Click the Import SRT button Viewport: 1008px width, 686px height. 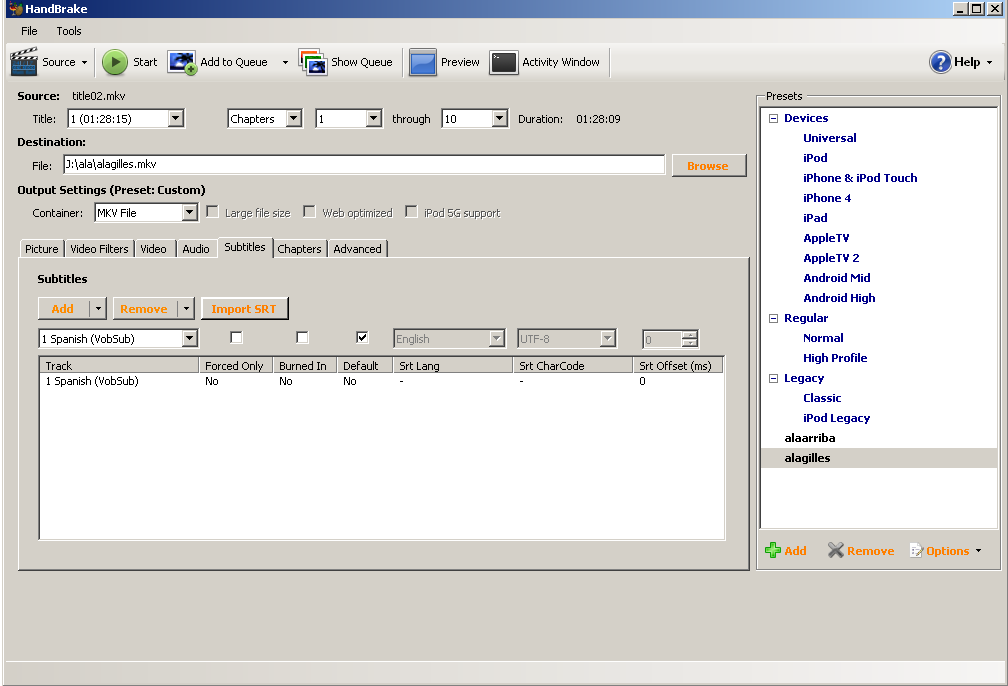point(244,309)
